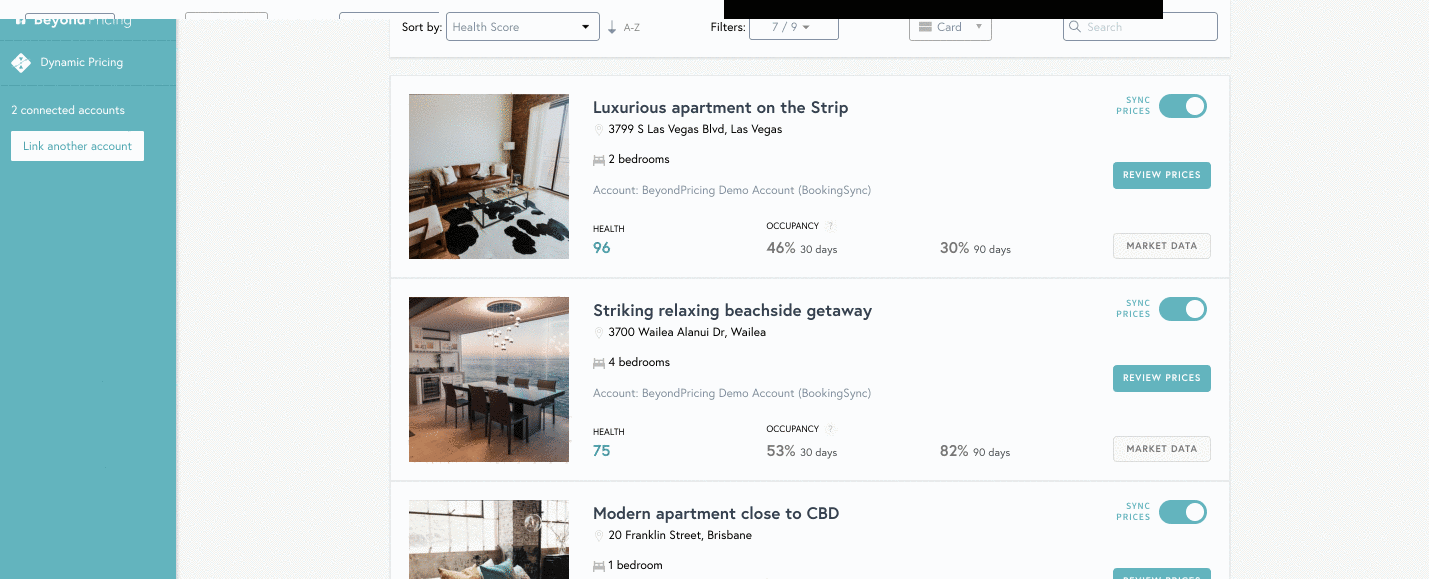This screenshot has width=1429, height=579.
Task: Click account text under the 2 bedrooms listing
Action: click(732, 190)
